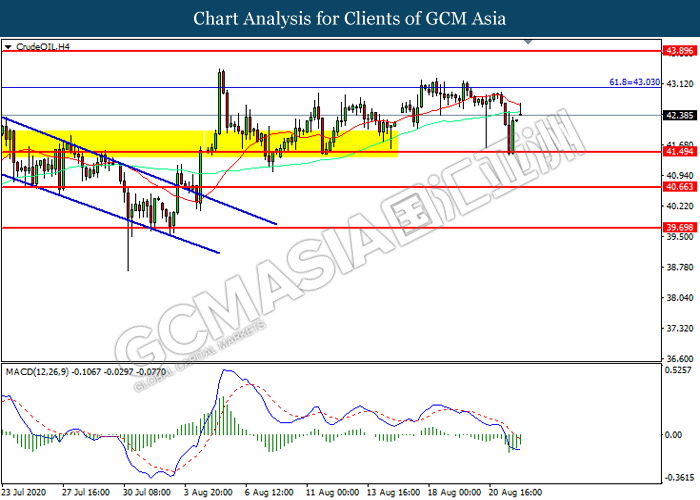Select the lower blue descending channel line
The height and width of the screenshot is (500, 700).
(x=111, y=214)
